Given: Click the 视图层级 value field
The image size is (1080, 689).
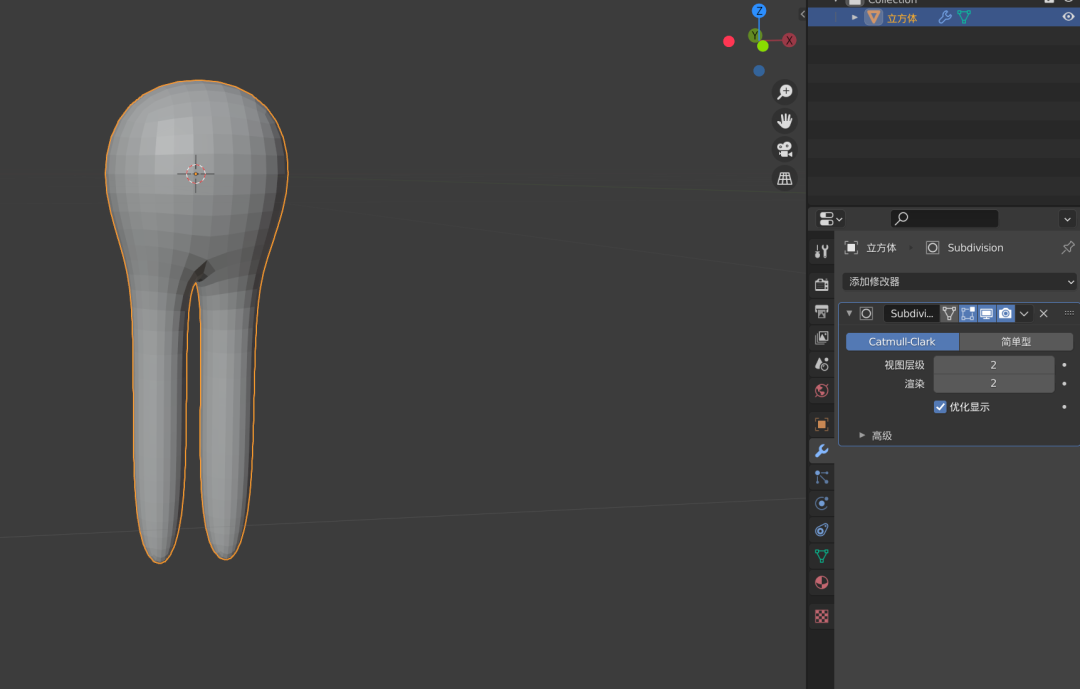Looking at the screenshot, I should point(993,364).
